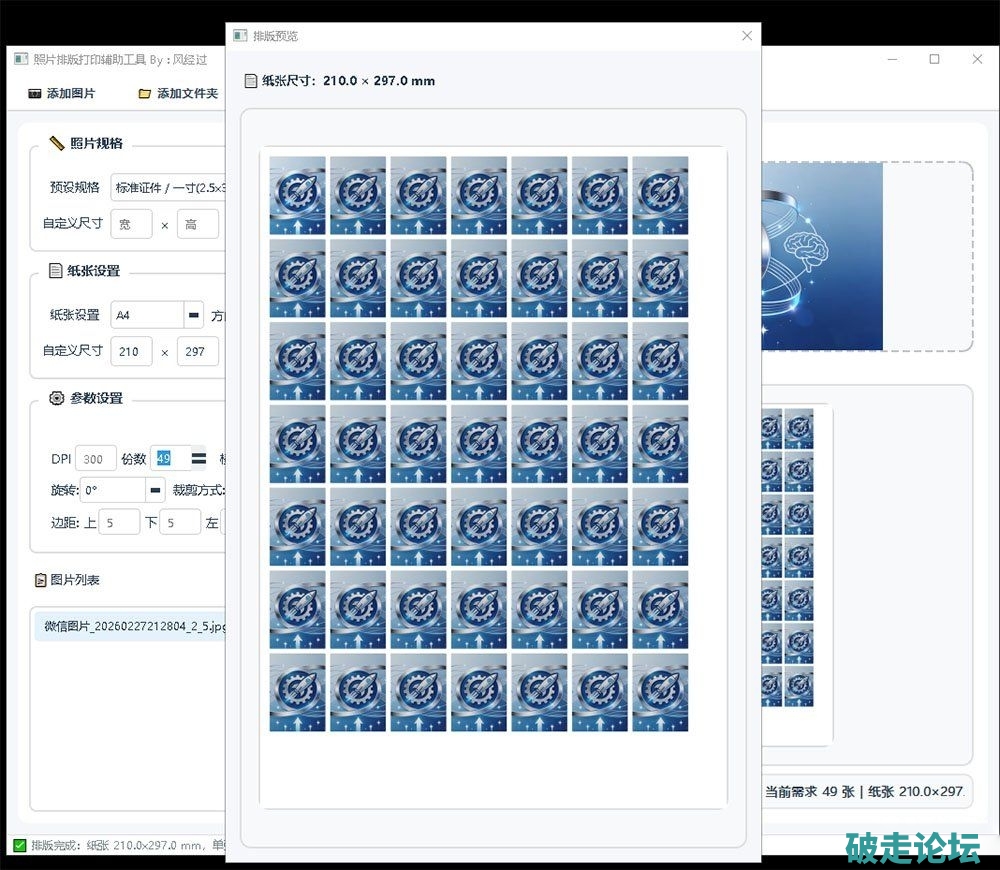Viewport: 1000px width, 870px height.
Task: Open the 预设规格 preset size dropdown
Action: 168,187
